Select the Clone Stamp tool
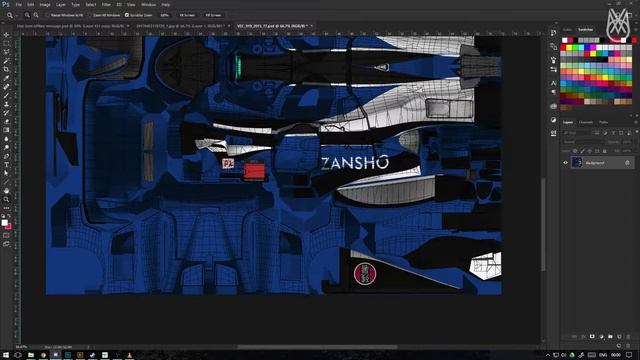 point(6,104)
